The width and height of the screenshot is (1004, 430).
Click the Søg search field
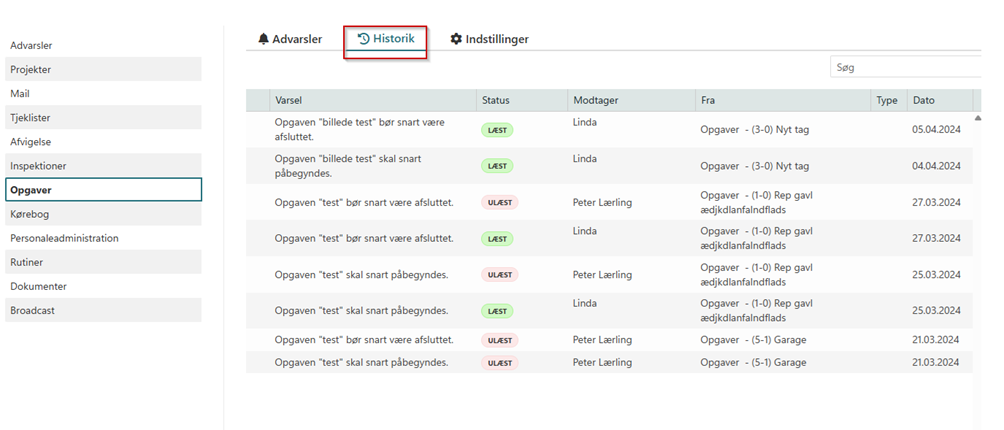905,68
